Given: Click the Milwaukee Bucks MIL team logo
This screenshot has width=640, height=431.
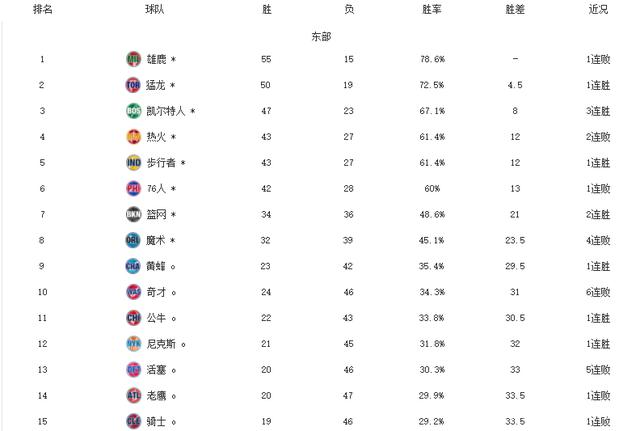Looking at the screenshot, I should click(133, 59).
